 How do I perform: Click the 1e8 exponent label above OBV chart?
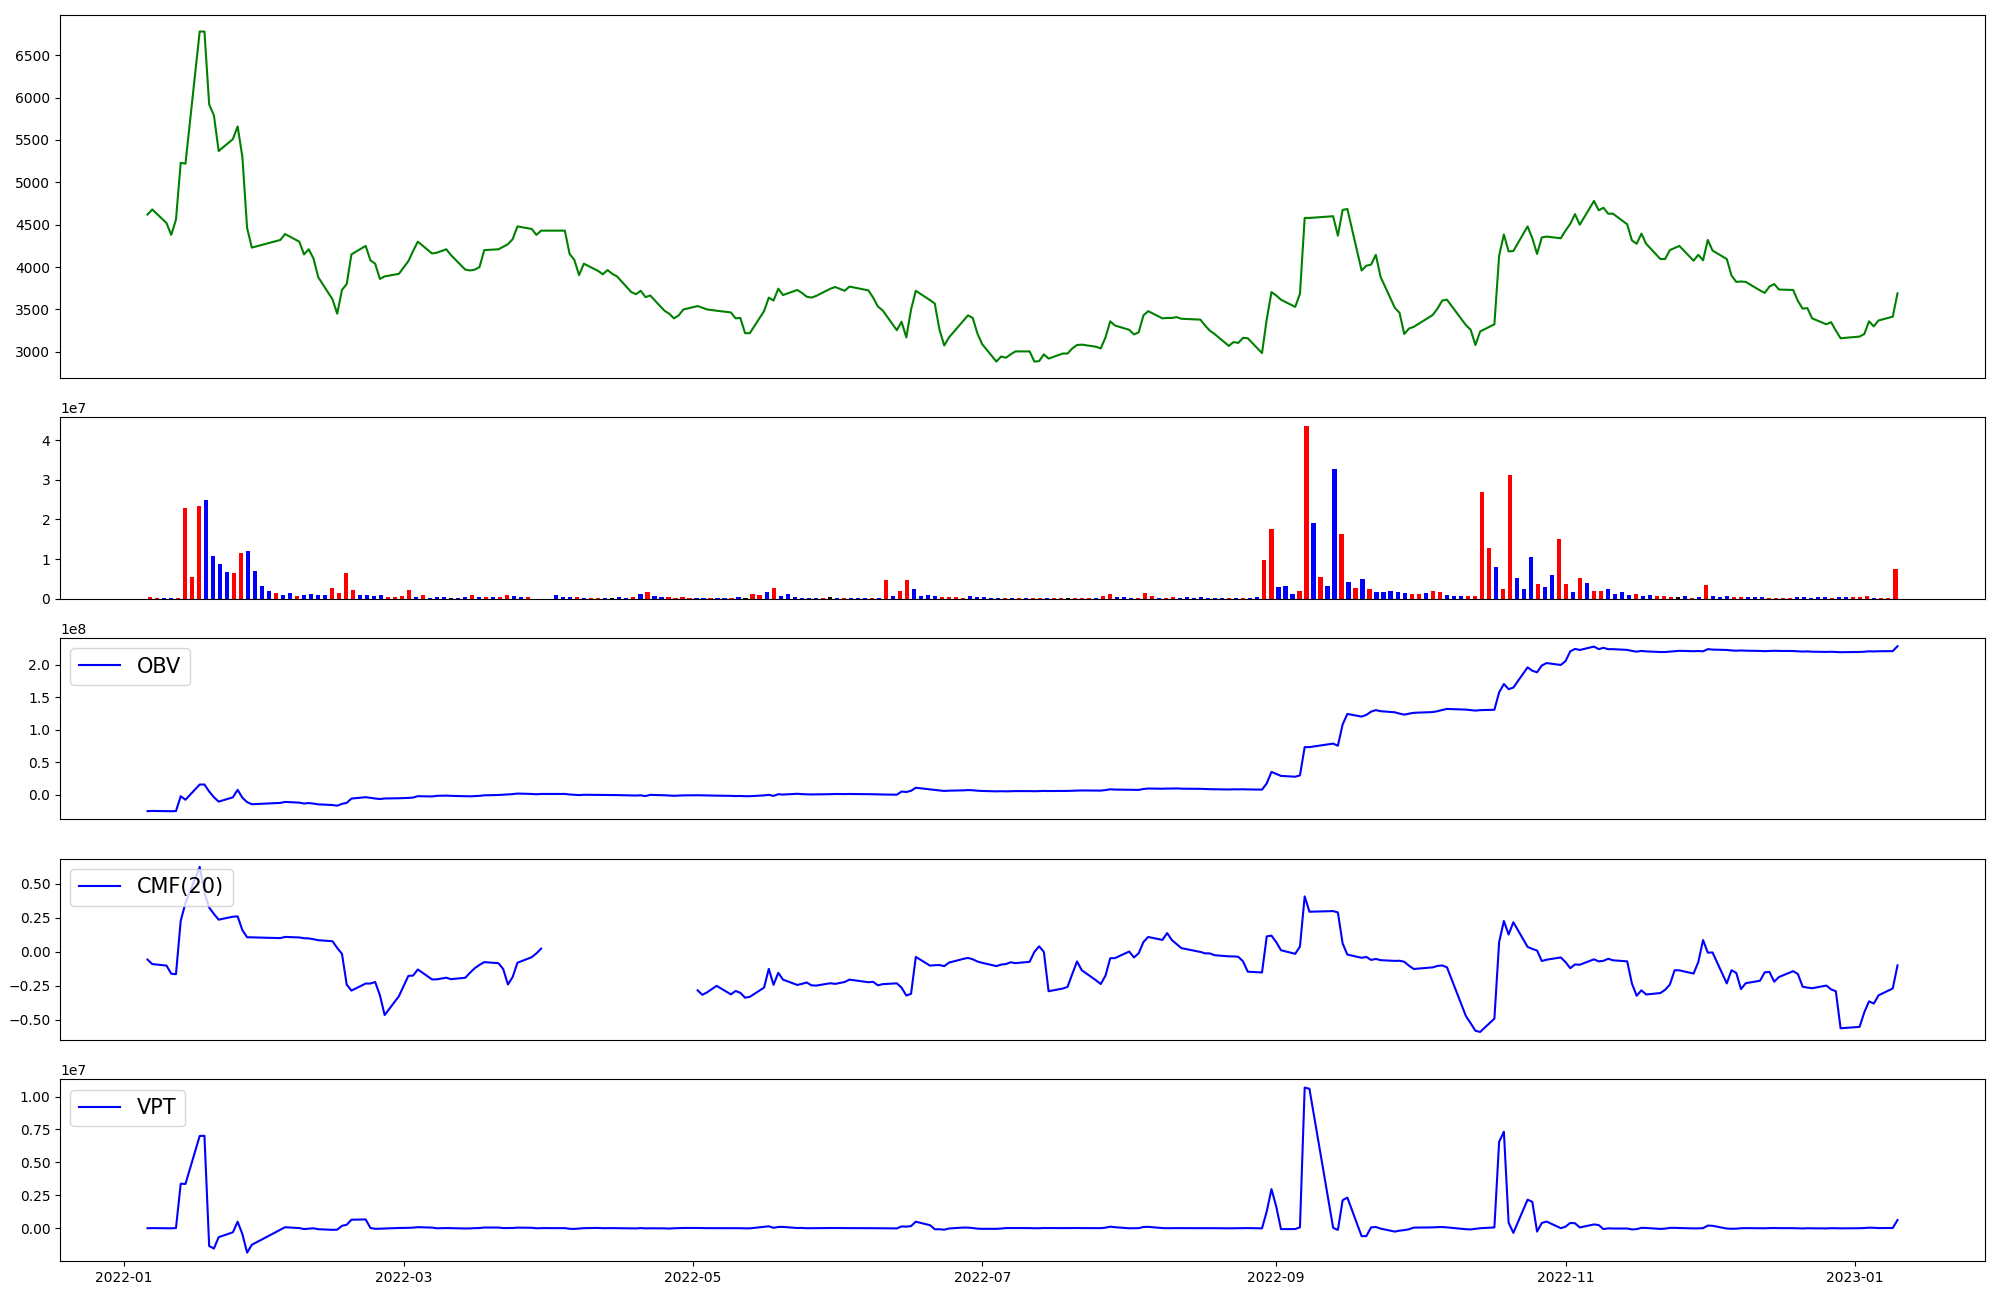click(x=74, y=629)
